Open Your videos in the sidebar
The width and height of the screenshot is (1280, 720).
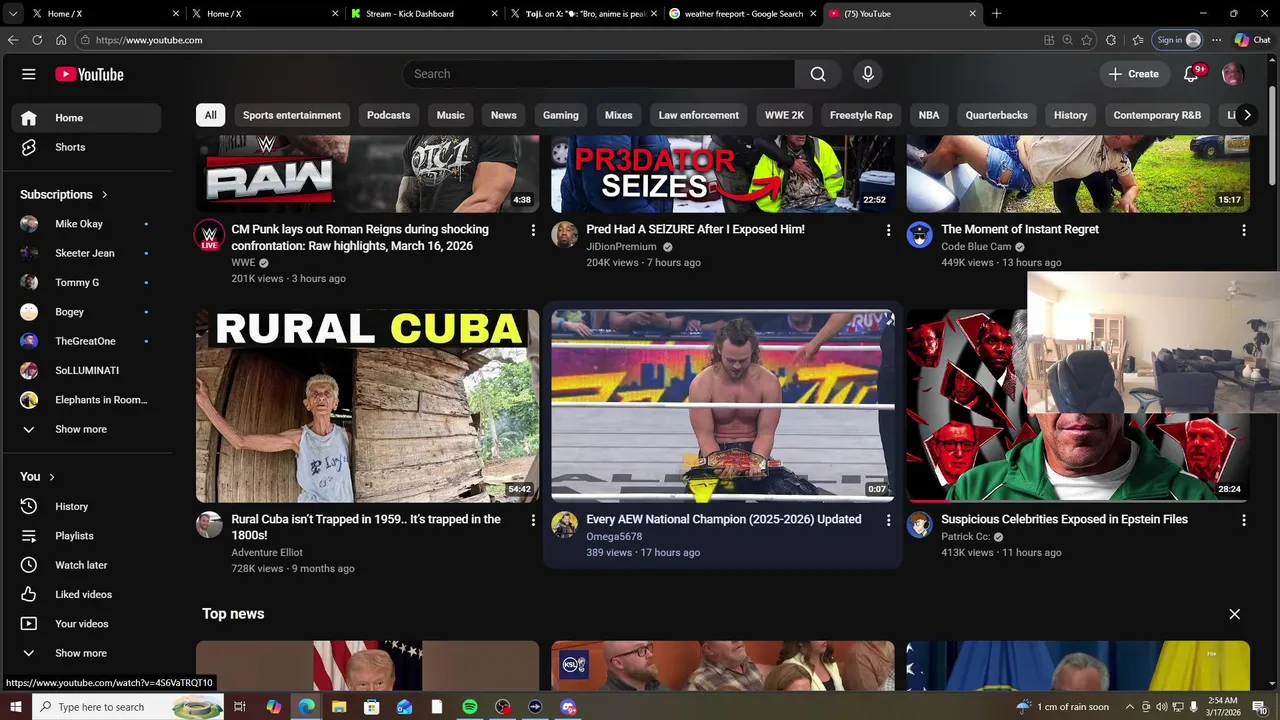86,624
